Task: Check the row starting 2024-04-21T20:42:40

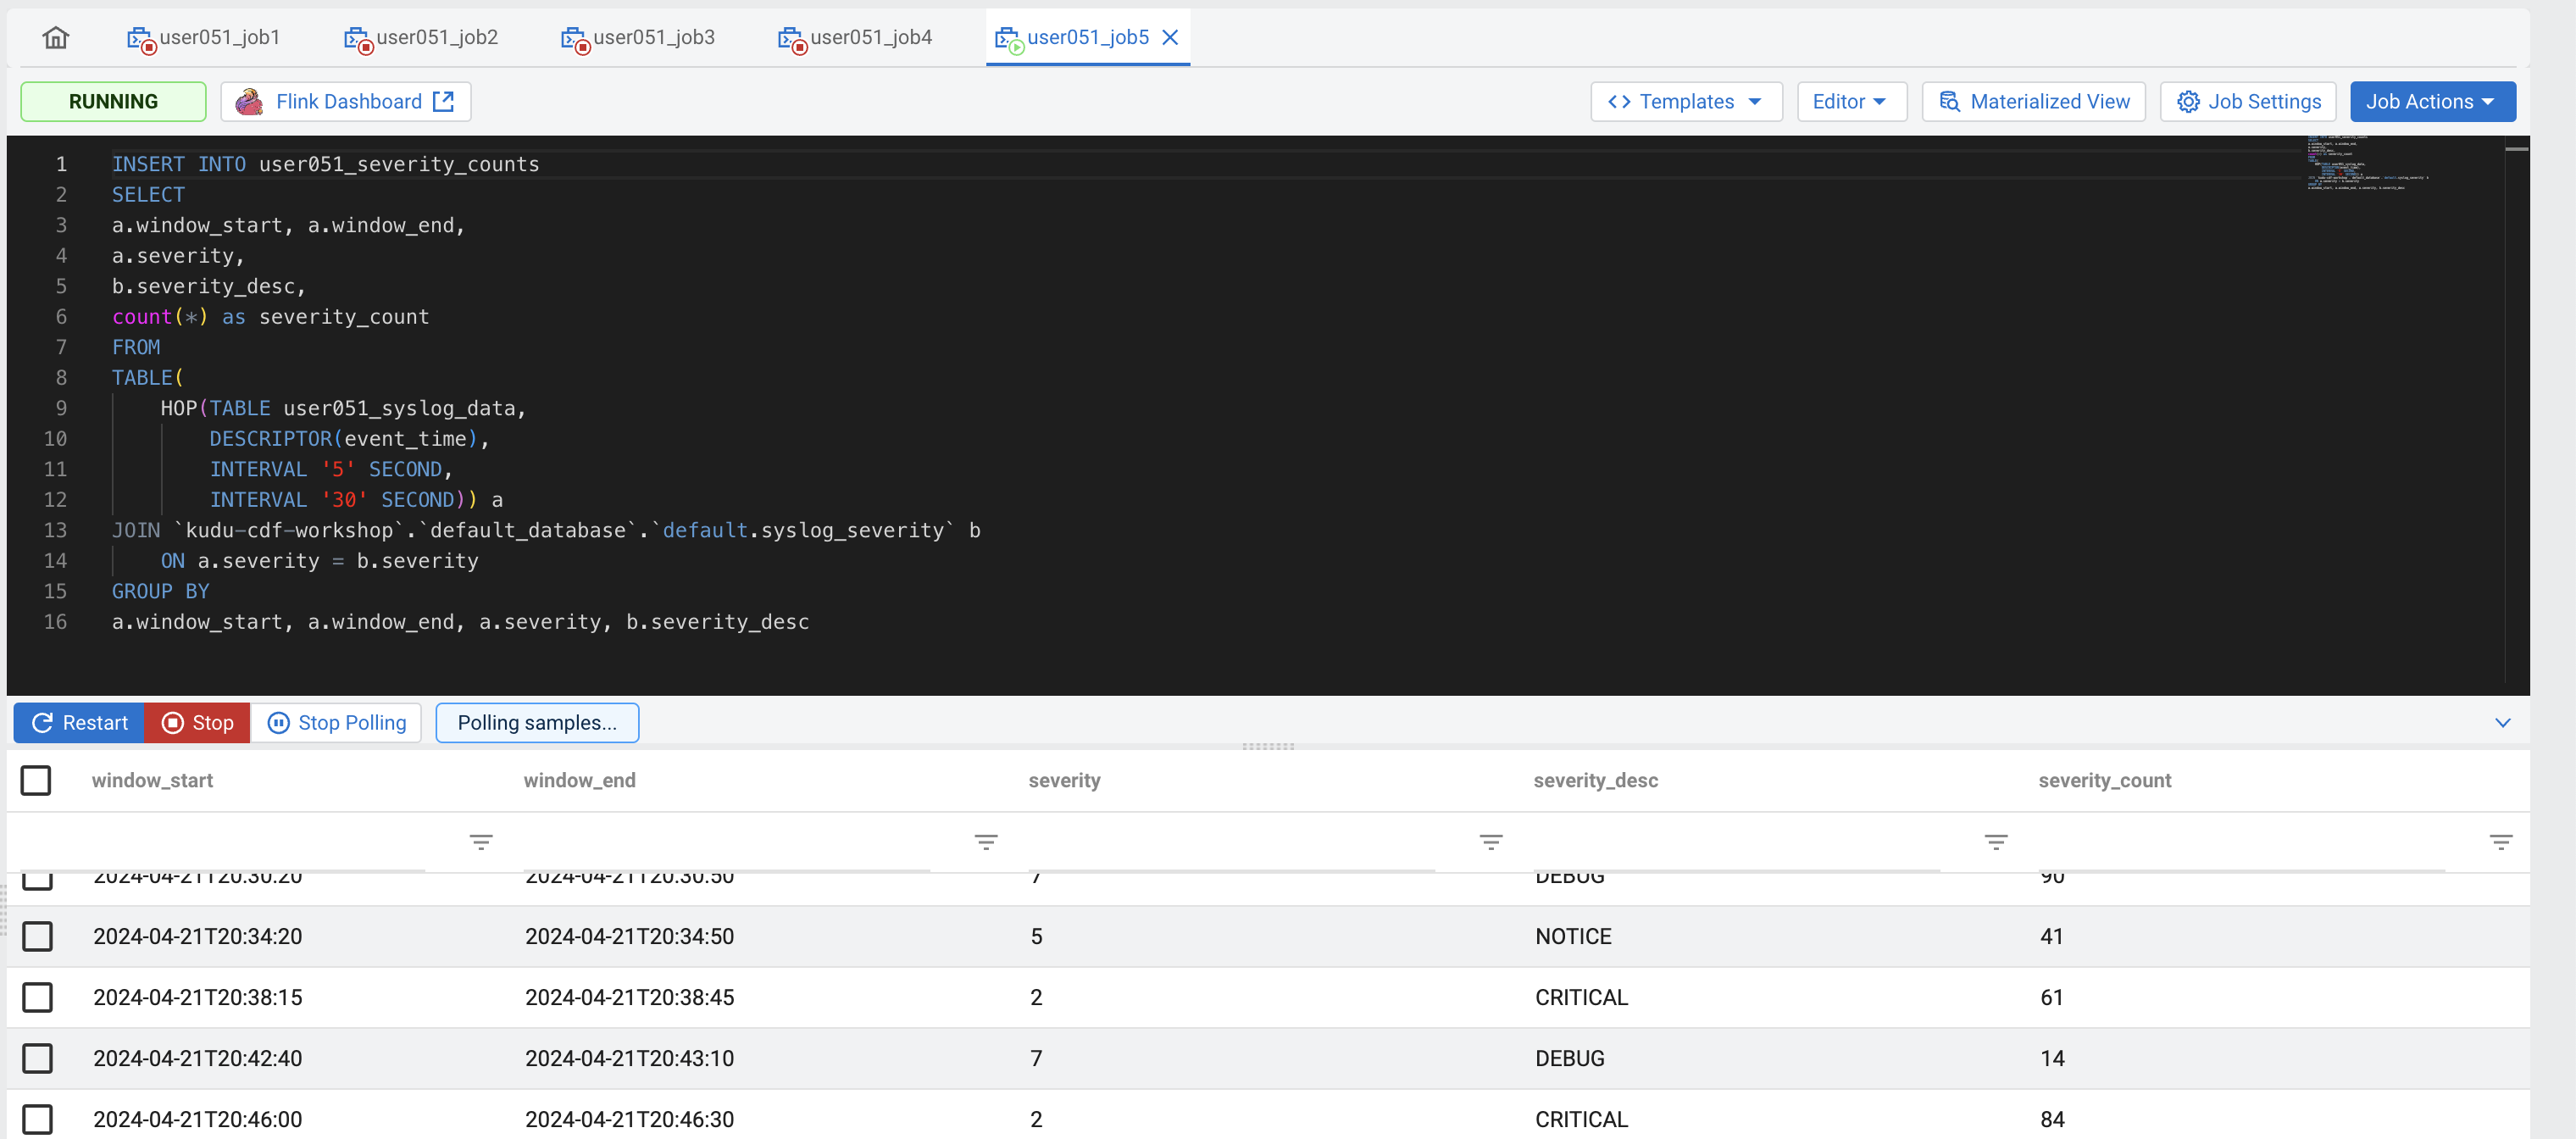Action: coord(37,1058)
